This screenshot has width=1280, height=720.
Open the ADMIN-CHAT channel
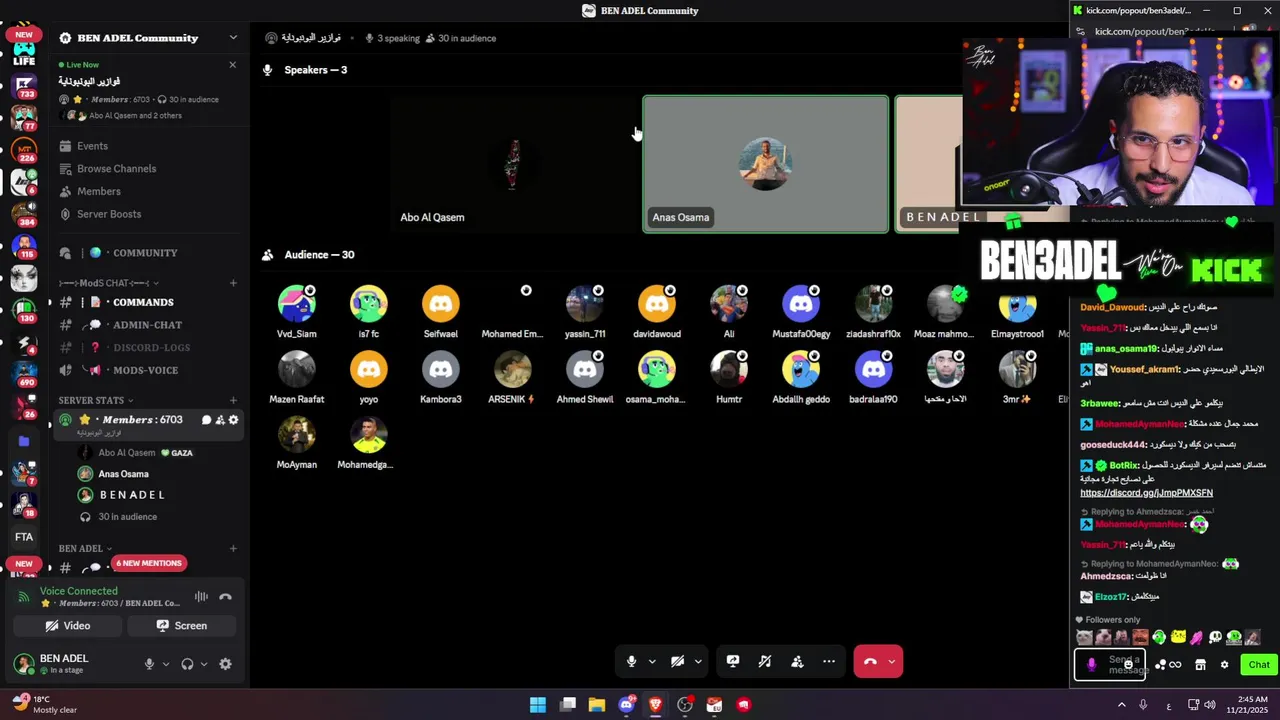coord(149,325)
